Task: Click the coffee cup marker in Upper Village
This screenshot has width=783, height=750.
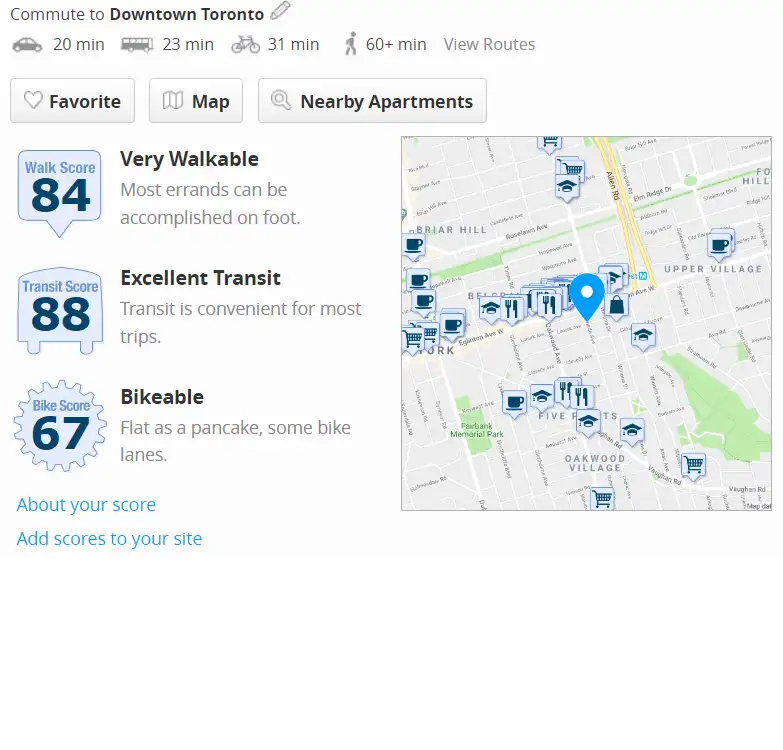Action: point(720,247)
